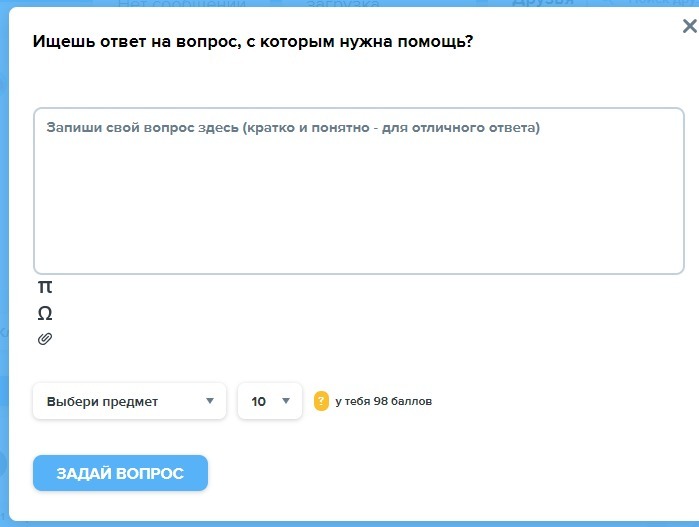Image resolution: width=699 pixels, height=527 pixels.
Task: Click the yellow question mark help icon
Action: coord(321,401)
